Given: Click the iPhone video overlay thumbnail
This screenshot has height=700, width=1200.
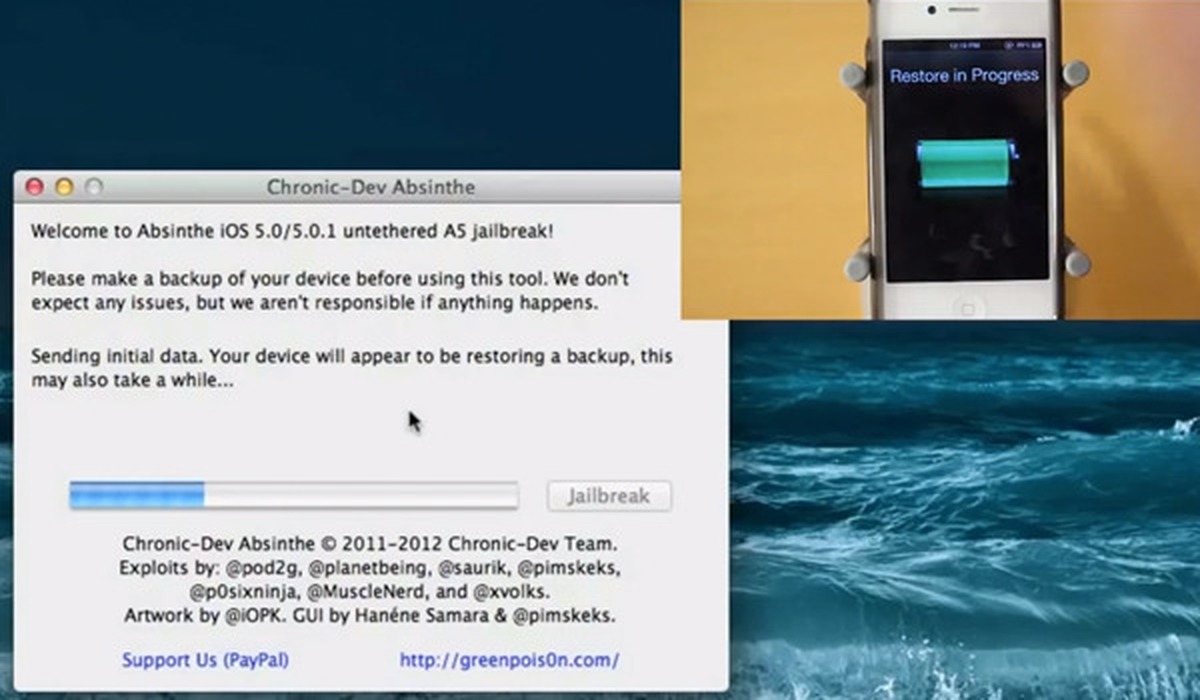Looking at the screenshot, I should [x=940, y=160].
